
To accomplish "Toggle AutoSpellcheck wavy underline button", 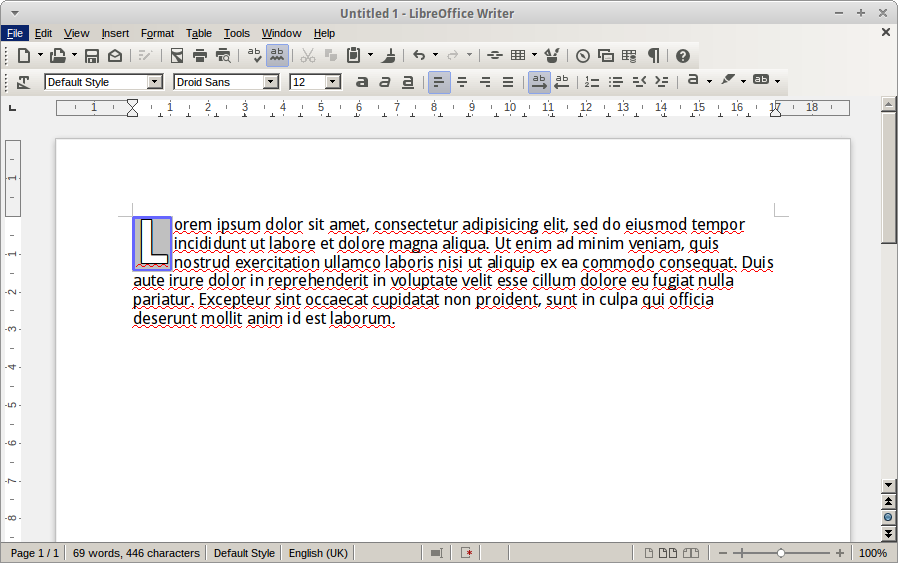I will 277,56.
